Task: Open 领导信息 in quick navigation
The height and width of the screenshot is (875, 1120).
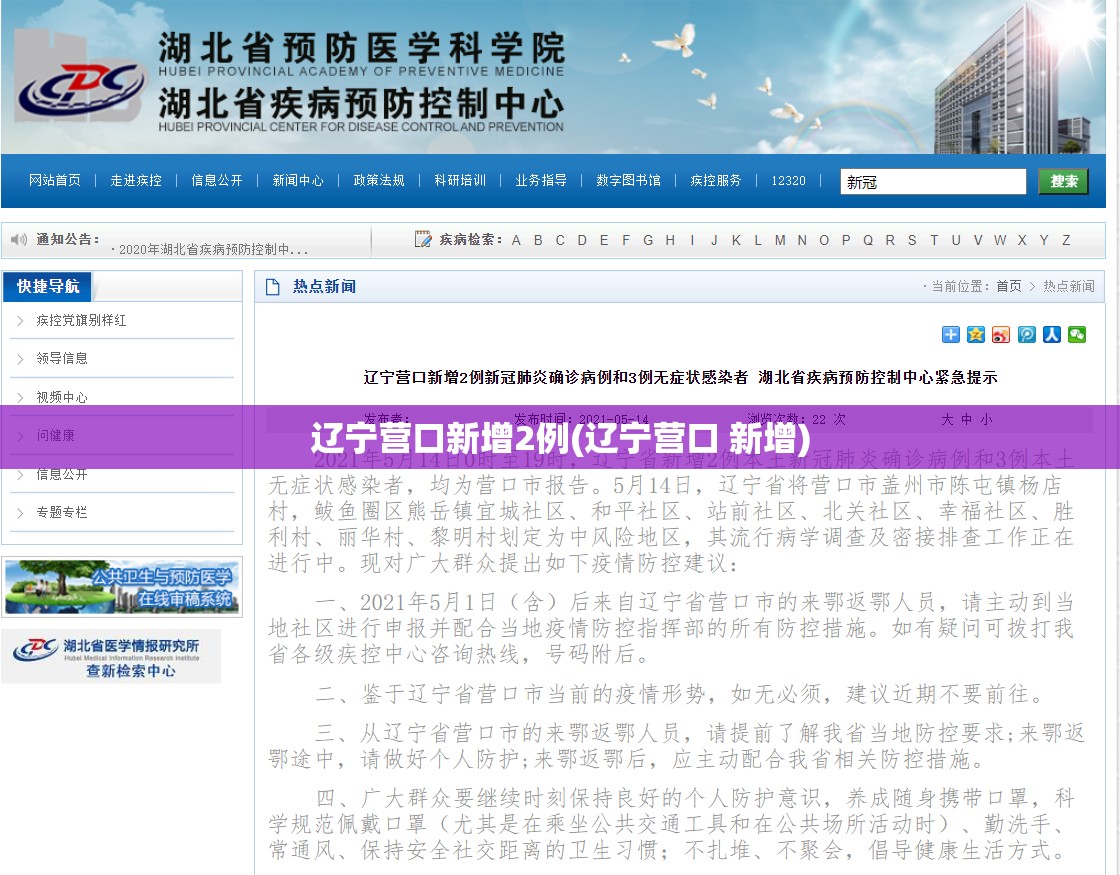Action: [x=62, y=359]
